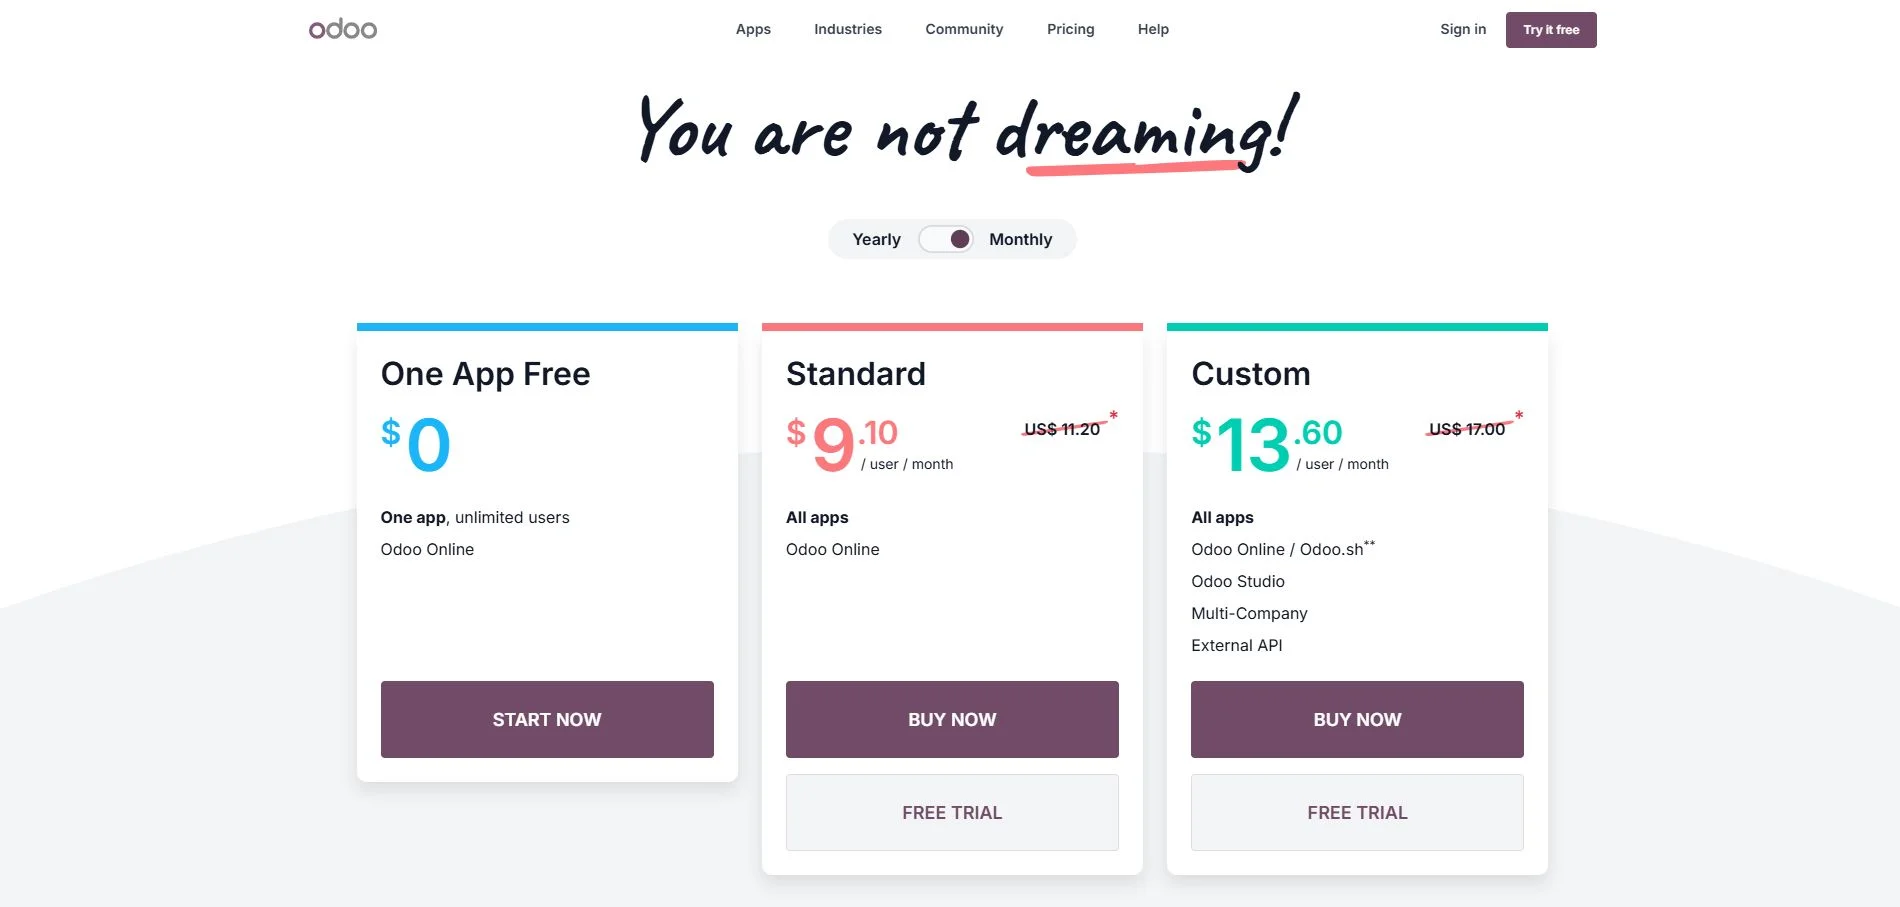Toggle billing period to Yearly

tap(876, 239)
